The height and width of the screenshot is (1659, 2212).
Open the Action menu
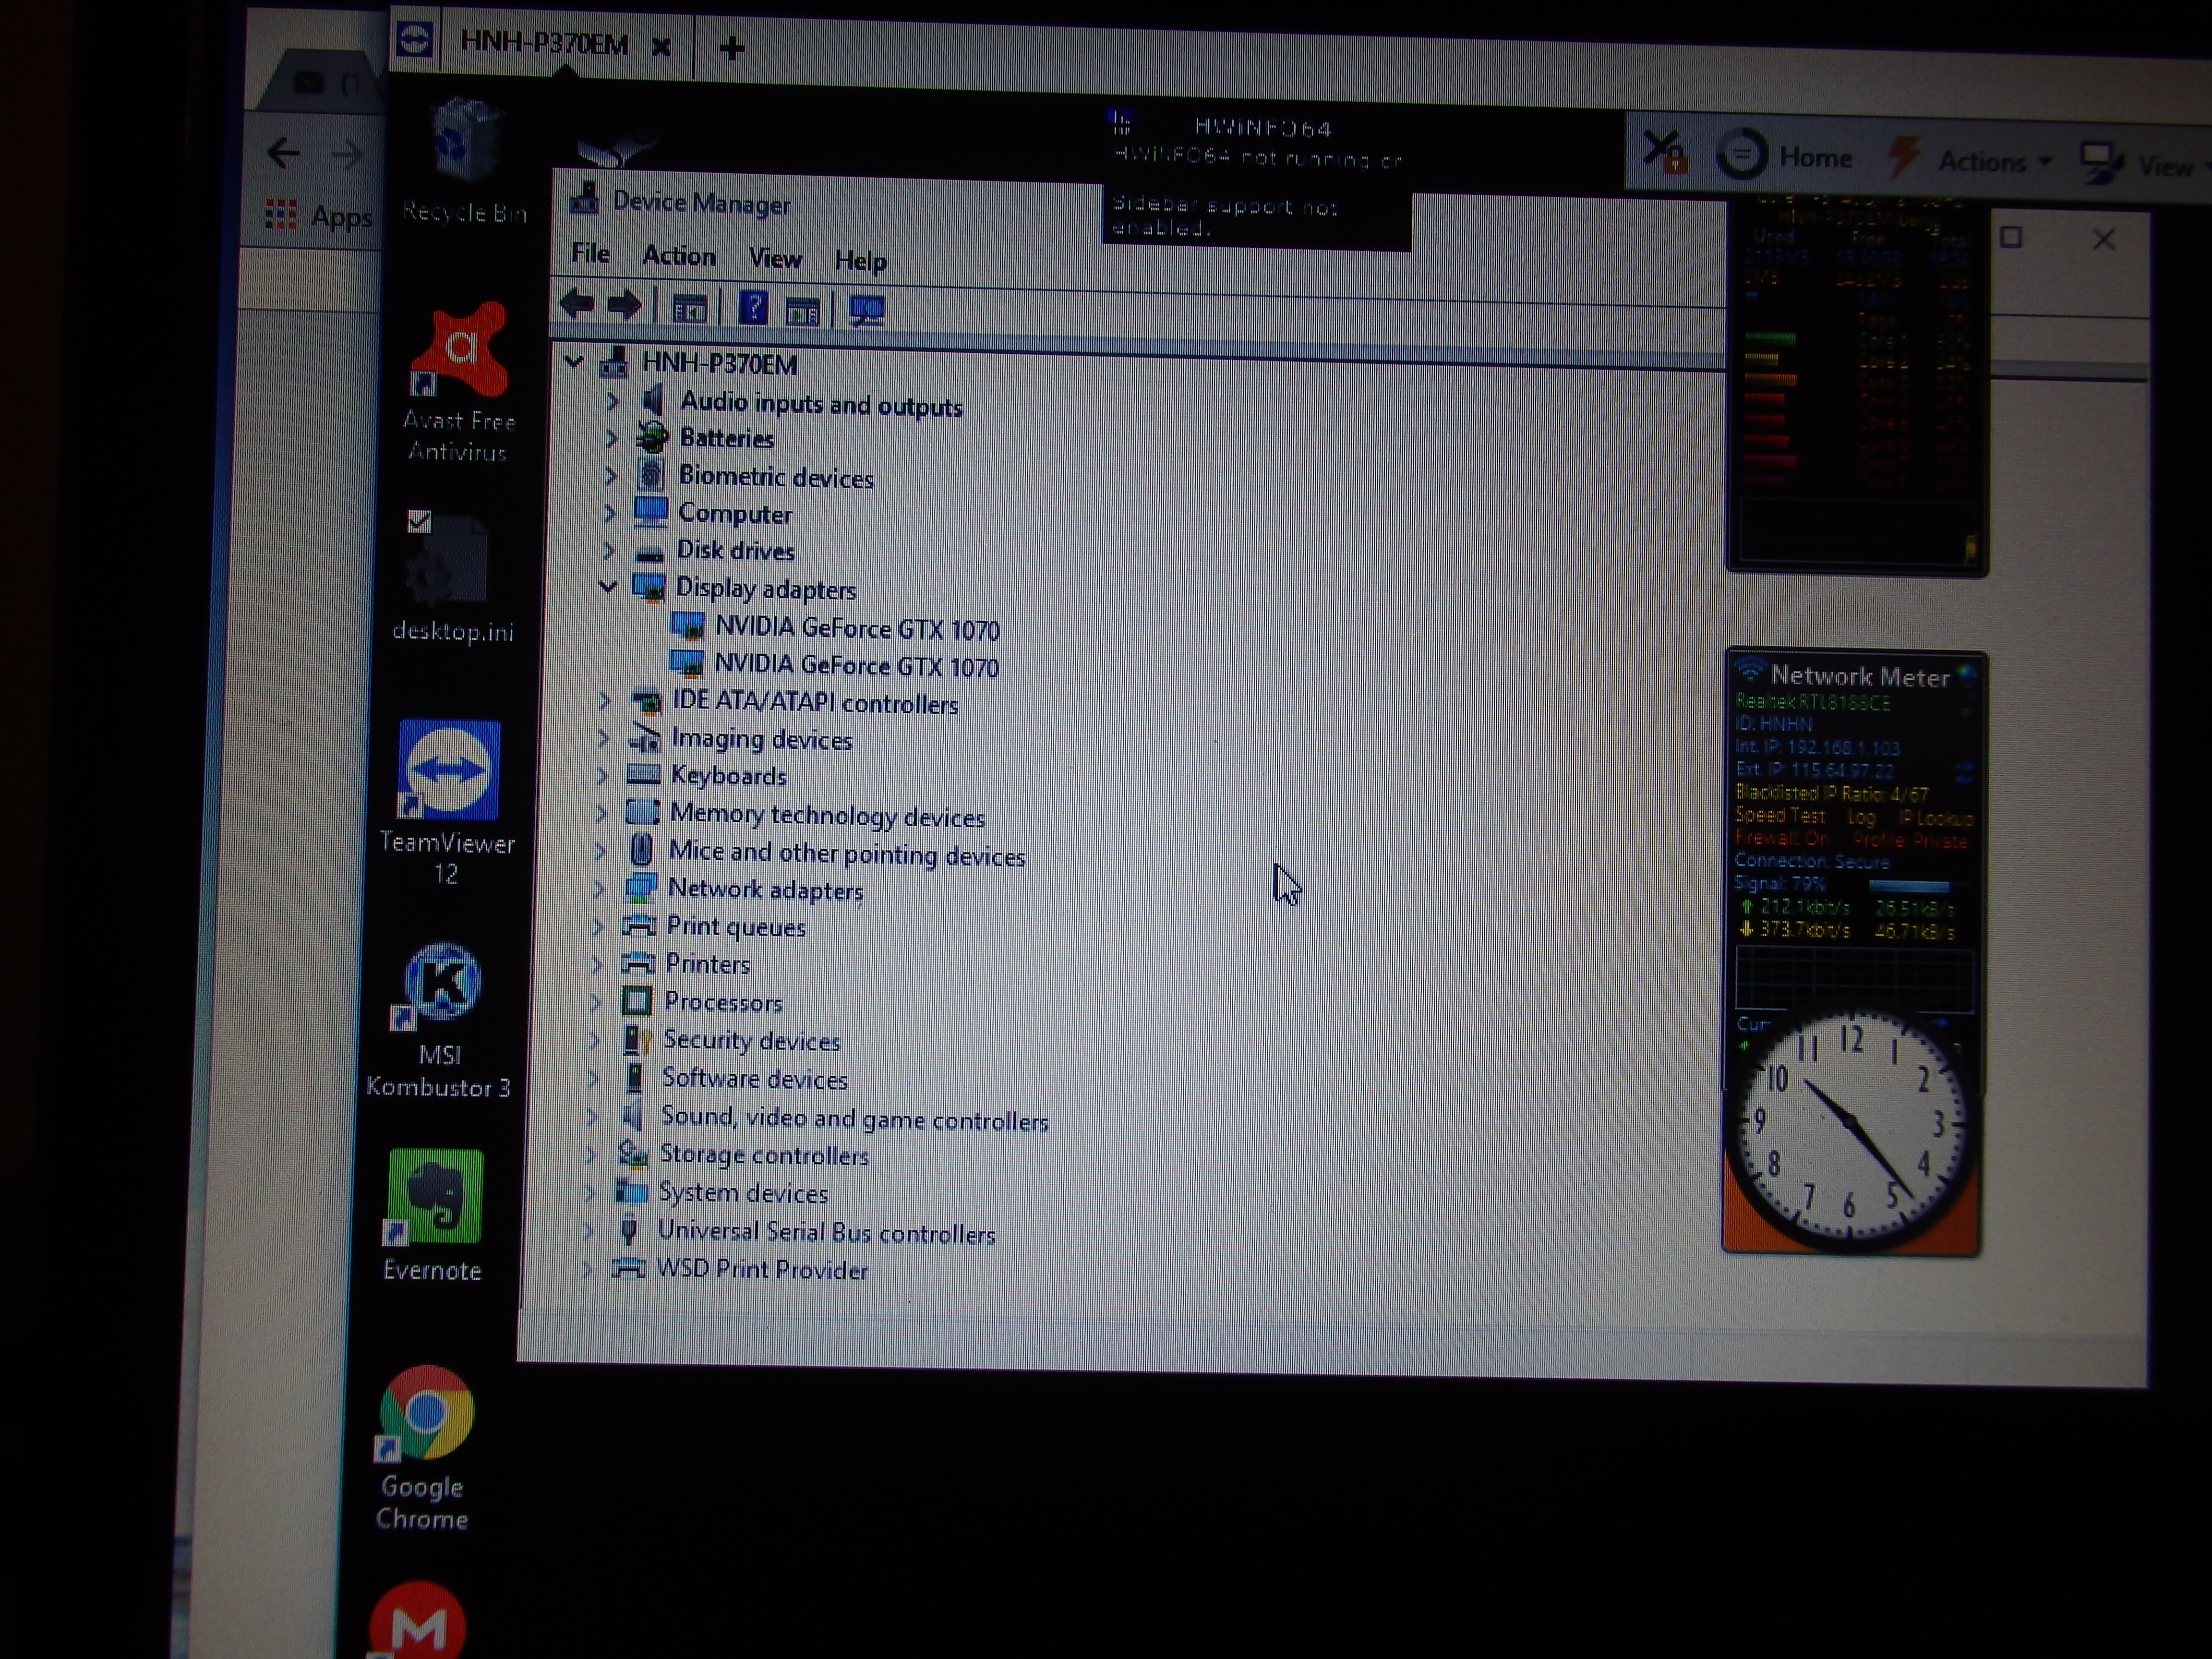click(x=679, y=256)
